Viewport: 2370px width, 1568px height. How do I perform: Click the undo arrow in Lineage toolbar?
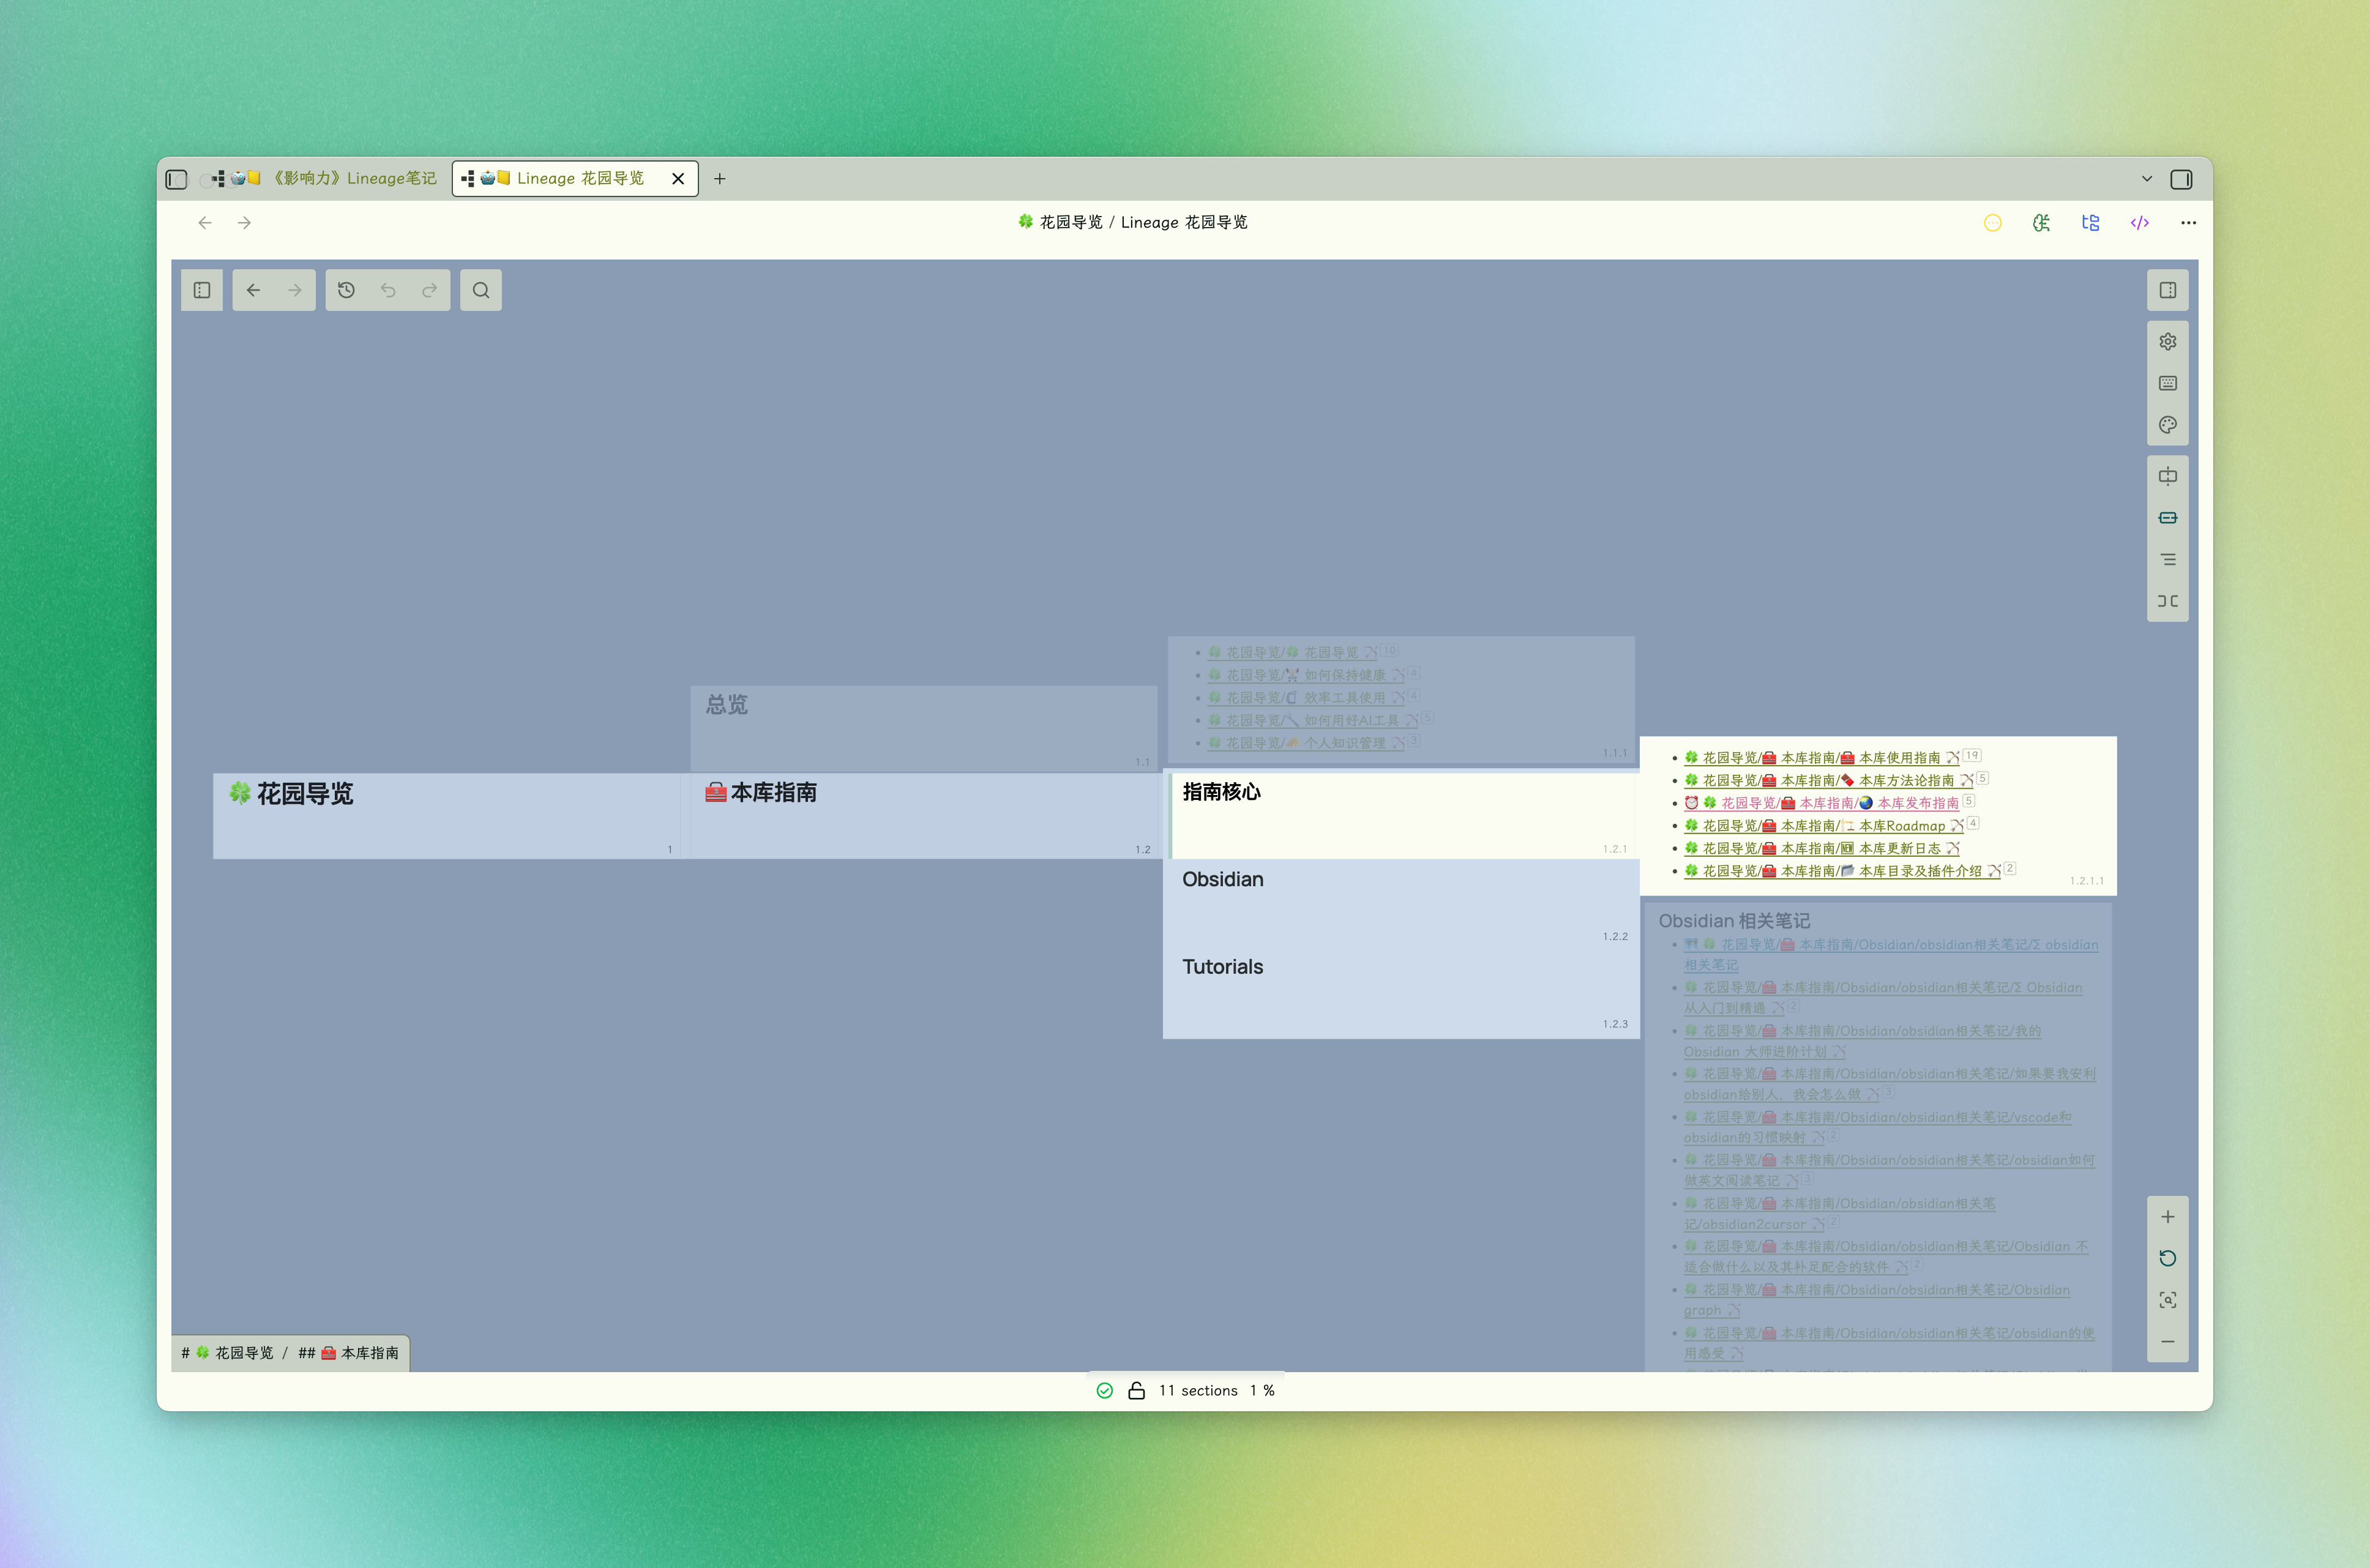(388, 290)
